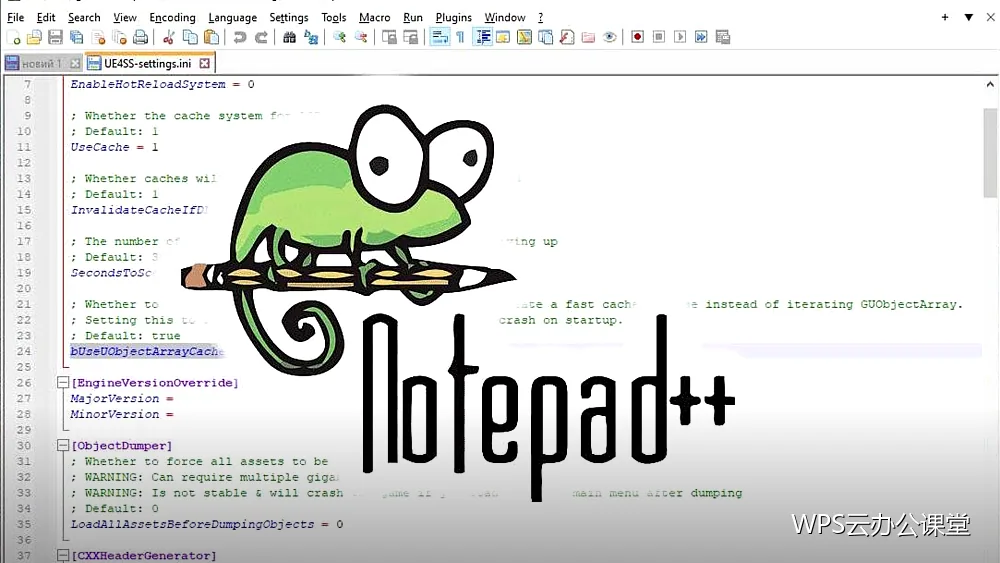
Task: Switch to the новий 1 tab
Action: (x=41, y=64)
